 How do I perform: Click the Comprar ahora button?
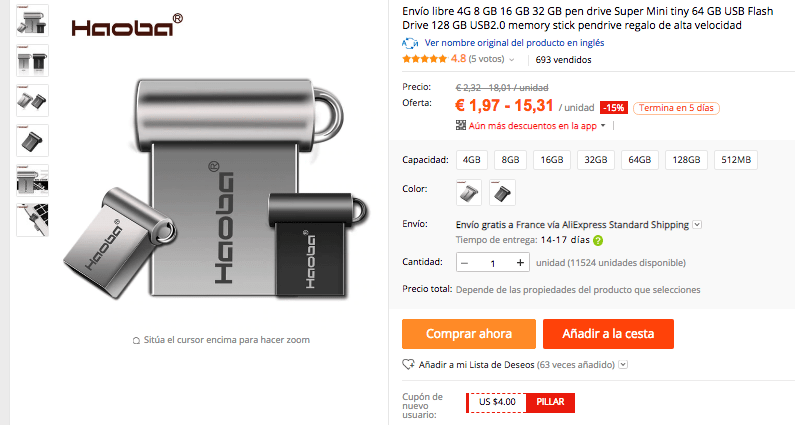469,334
